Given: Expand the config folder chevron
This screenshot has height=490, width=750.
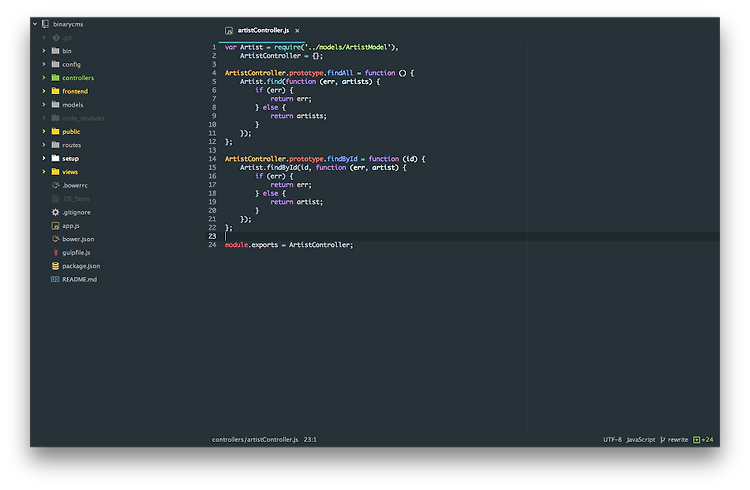Looking at the screenshot, I should coord(44,64).
